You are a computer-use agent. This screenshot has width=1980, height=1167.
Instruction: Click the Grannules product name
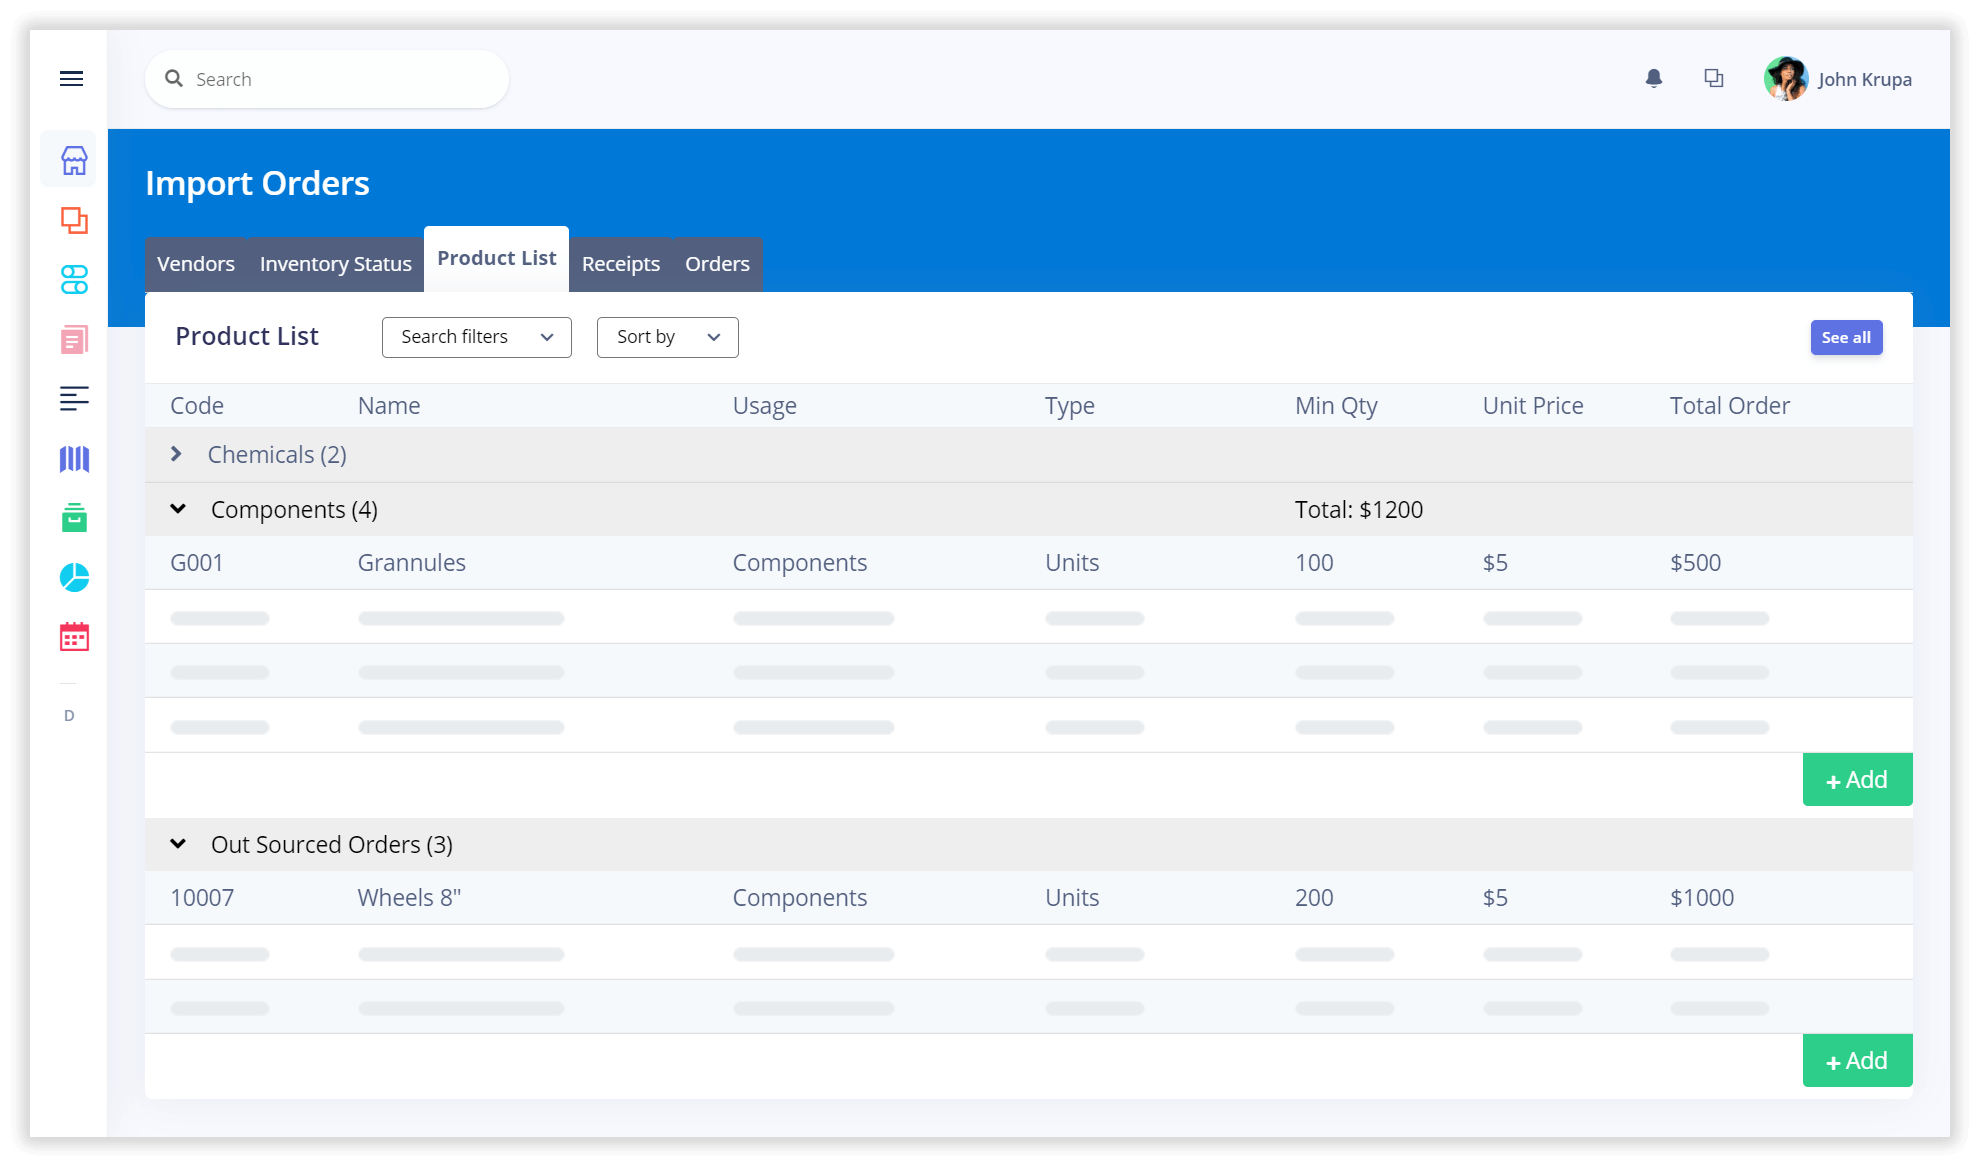[x=412, y=563]
